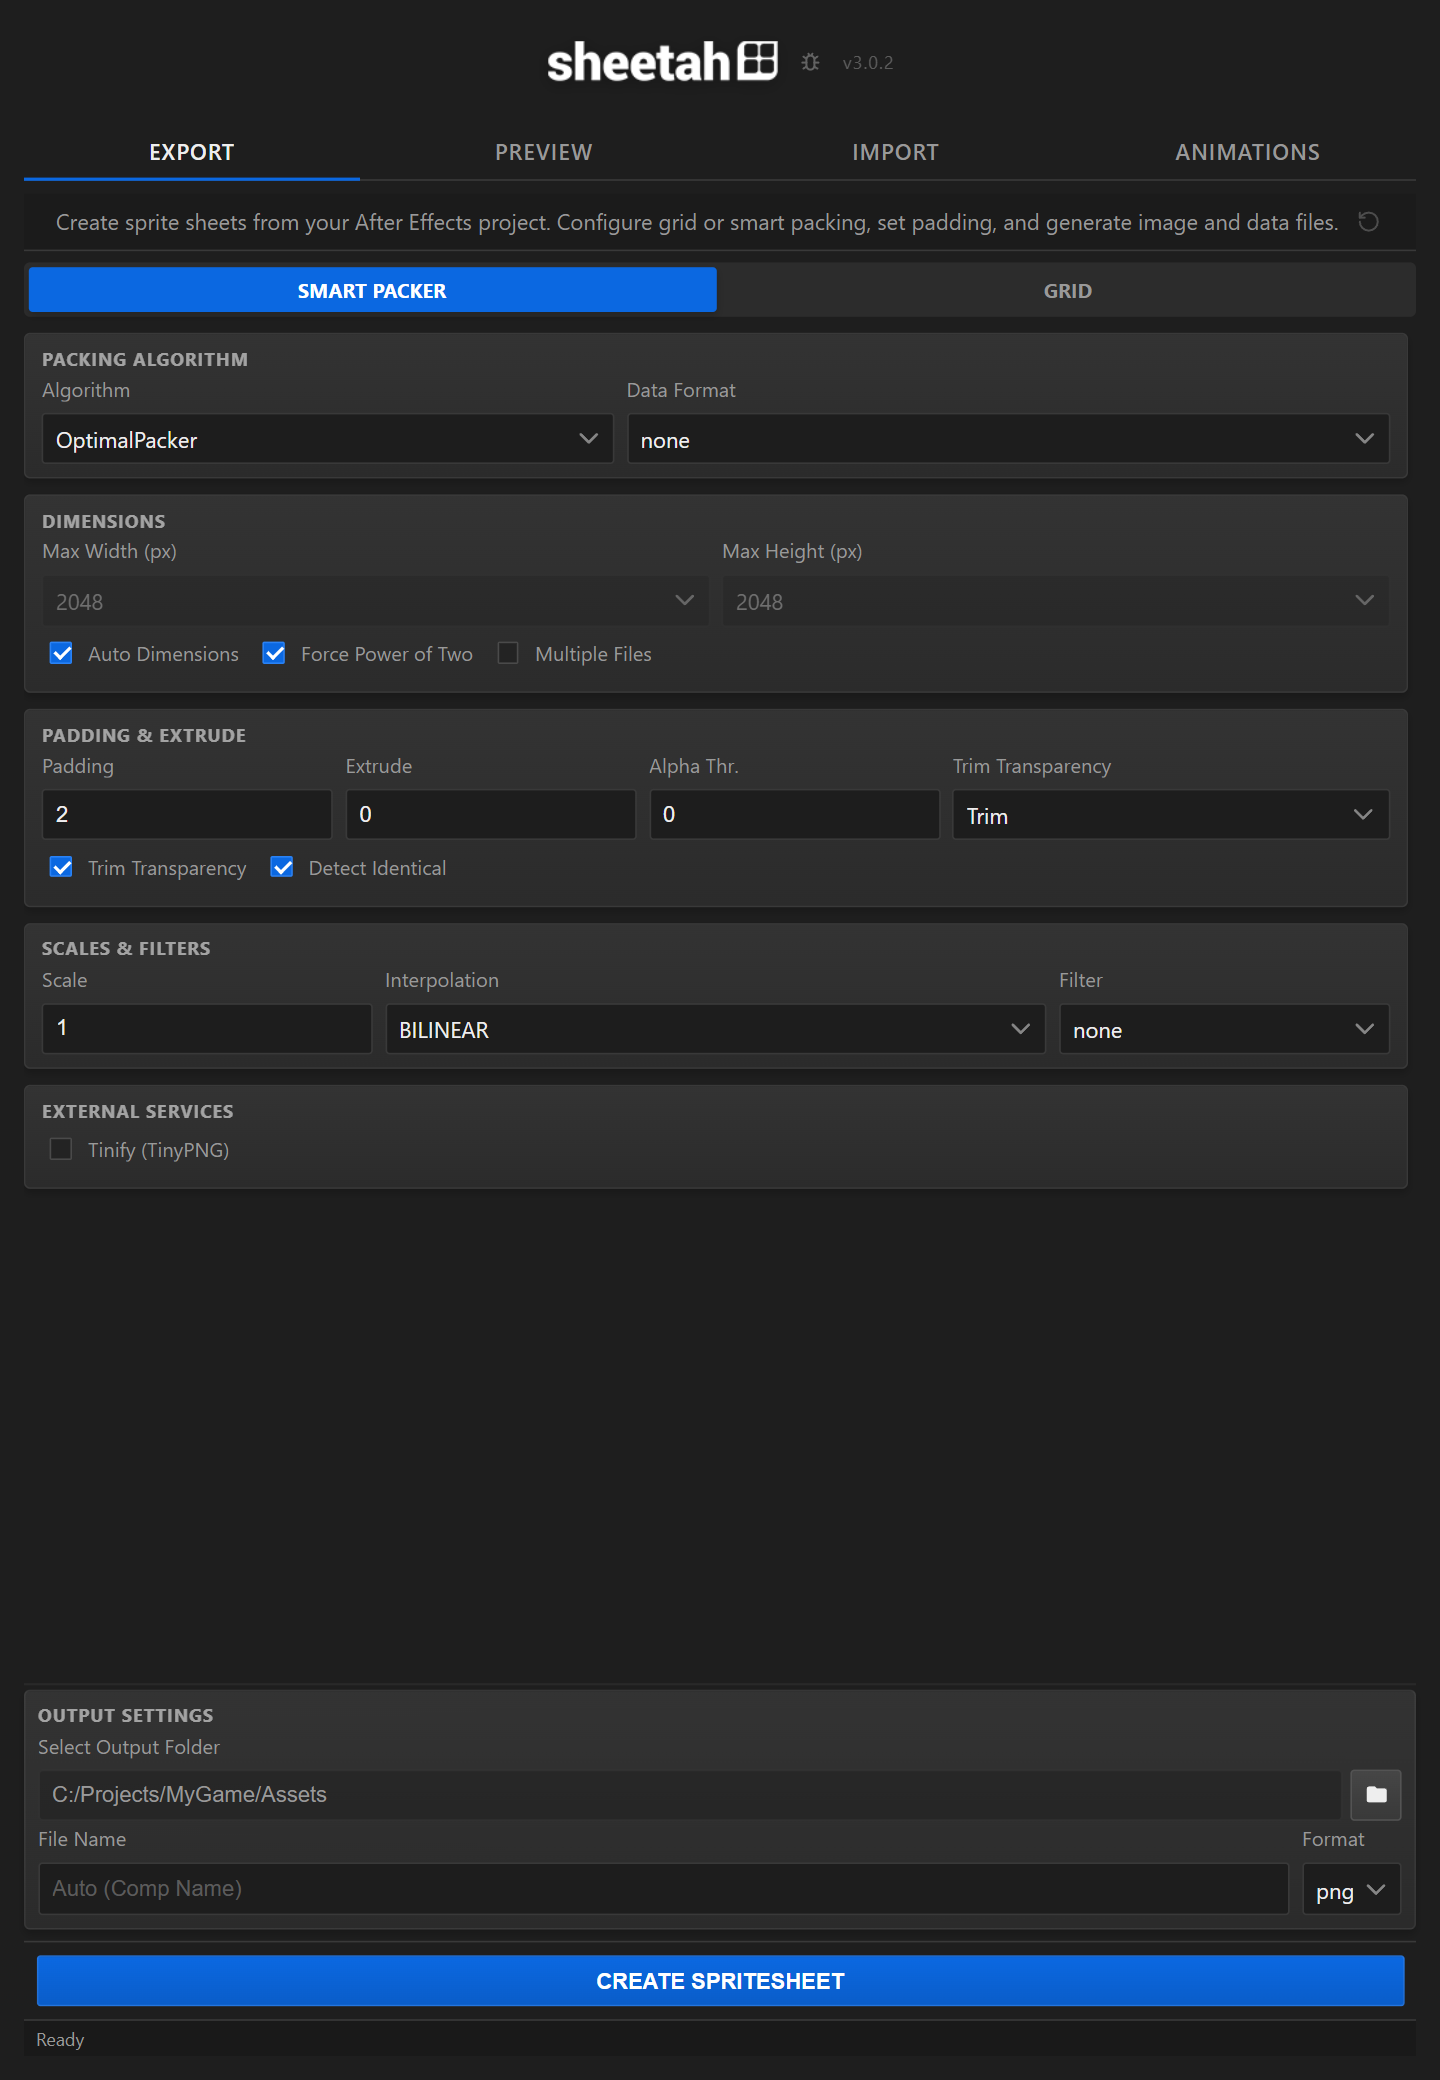
Task: Click the bug debug icon near the logo
Action: tap(810, 62)
